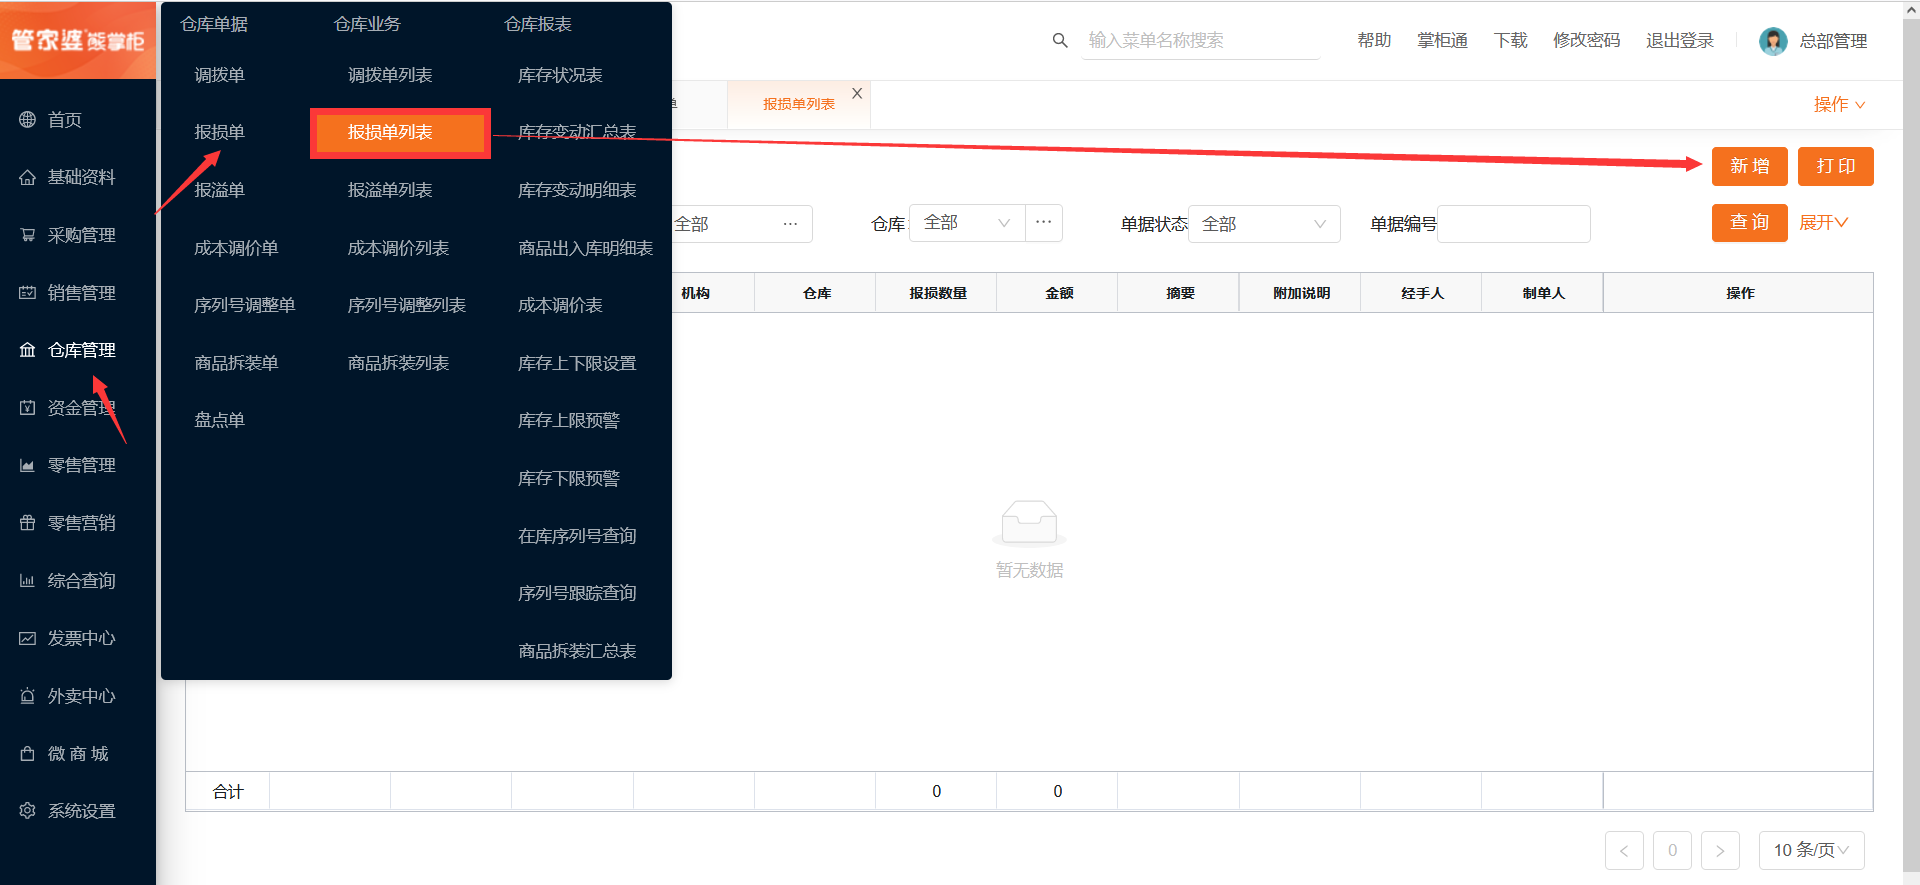Click the 新增 button
Screen dimensions: 1920x885
pos(1750,166)
